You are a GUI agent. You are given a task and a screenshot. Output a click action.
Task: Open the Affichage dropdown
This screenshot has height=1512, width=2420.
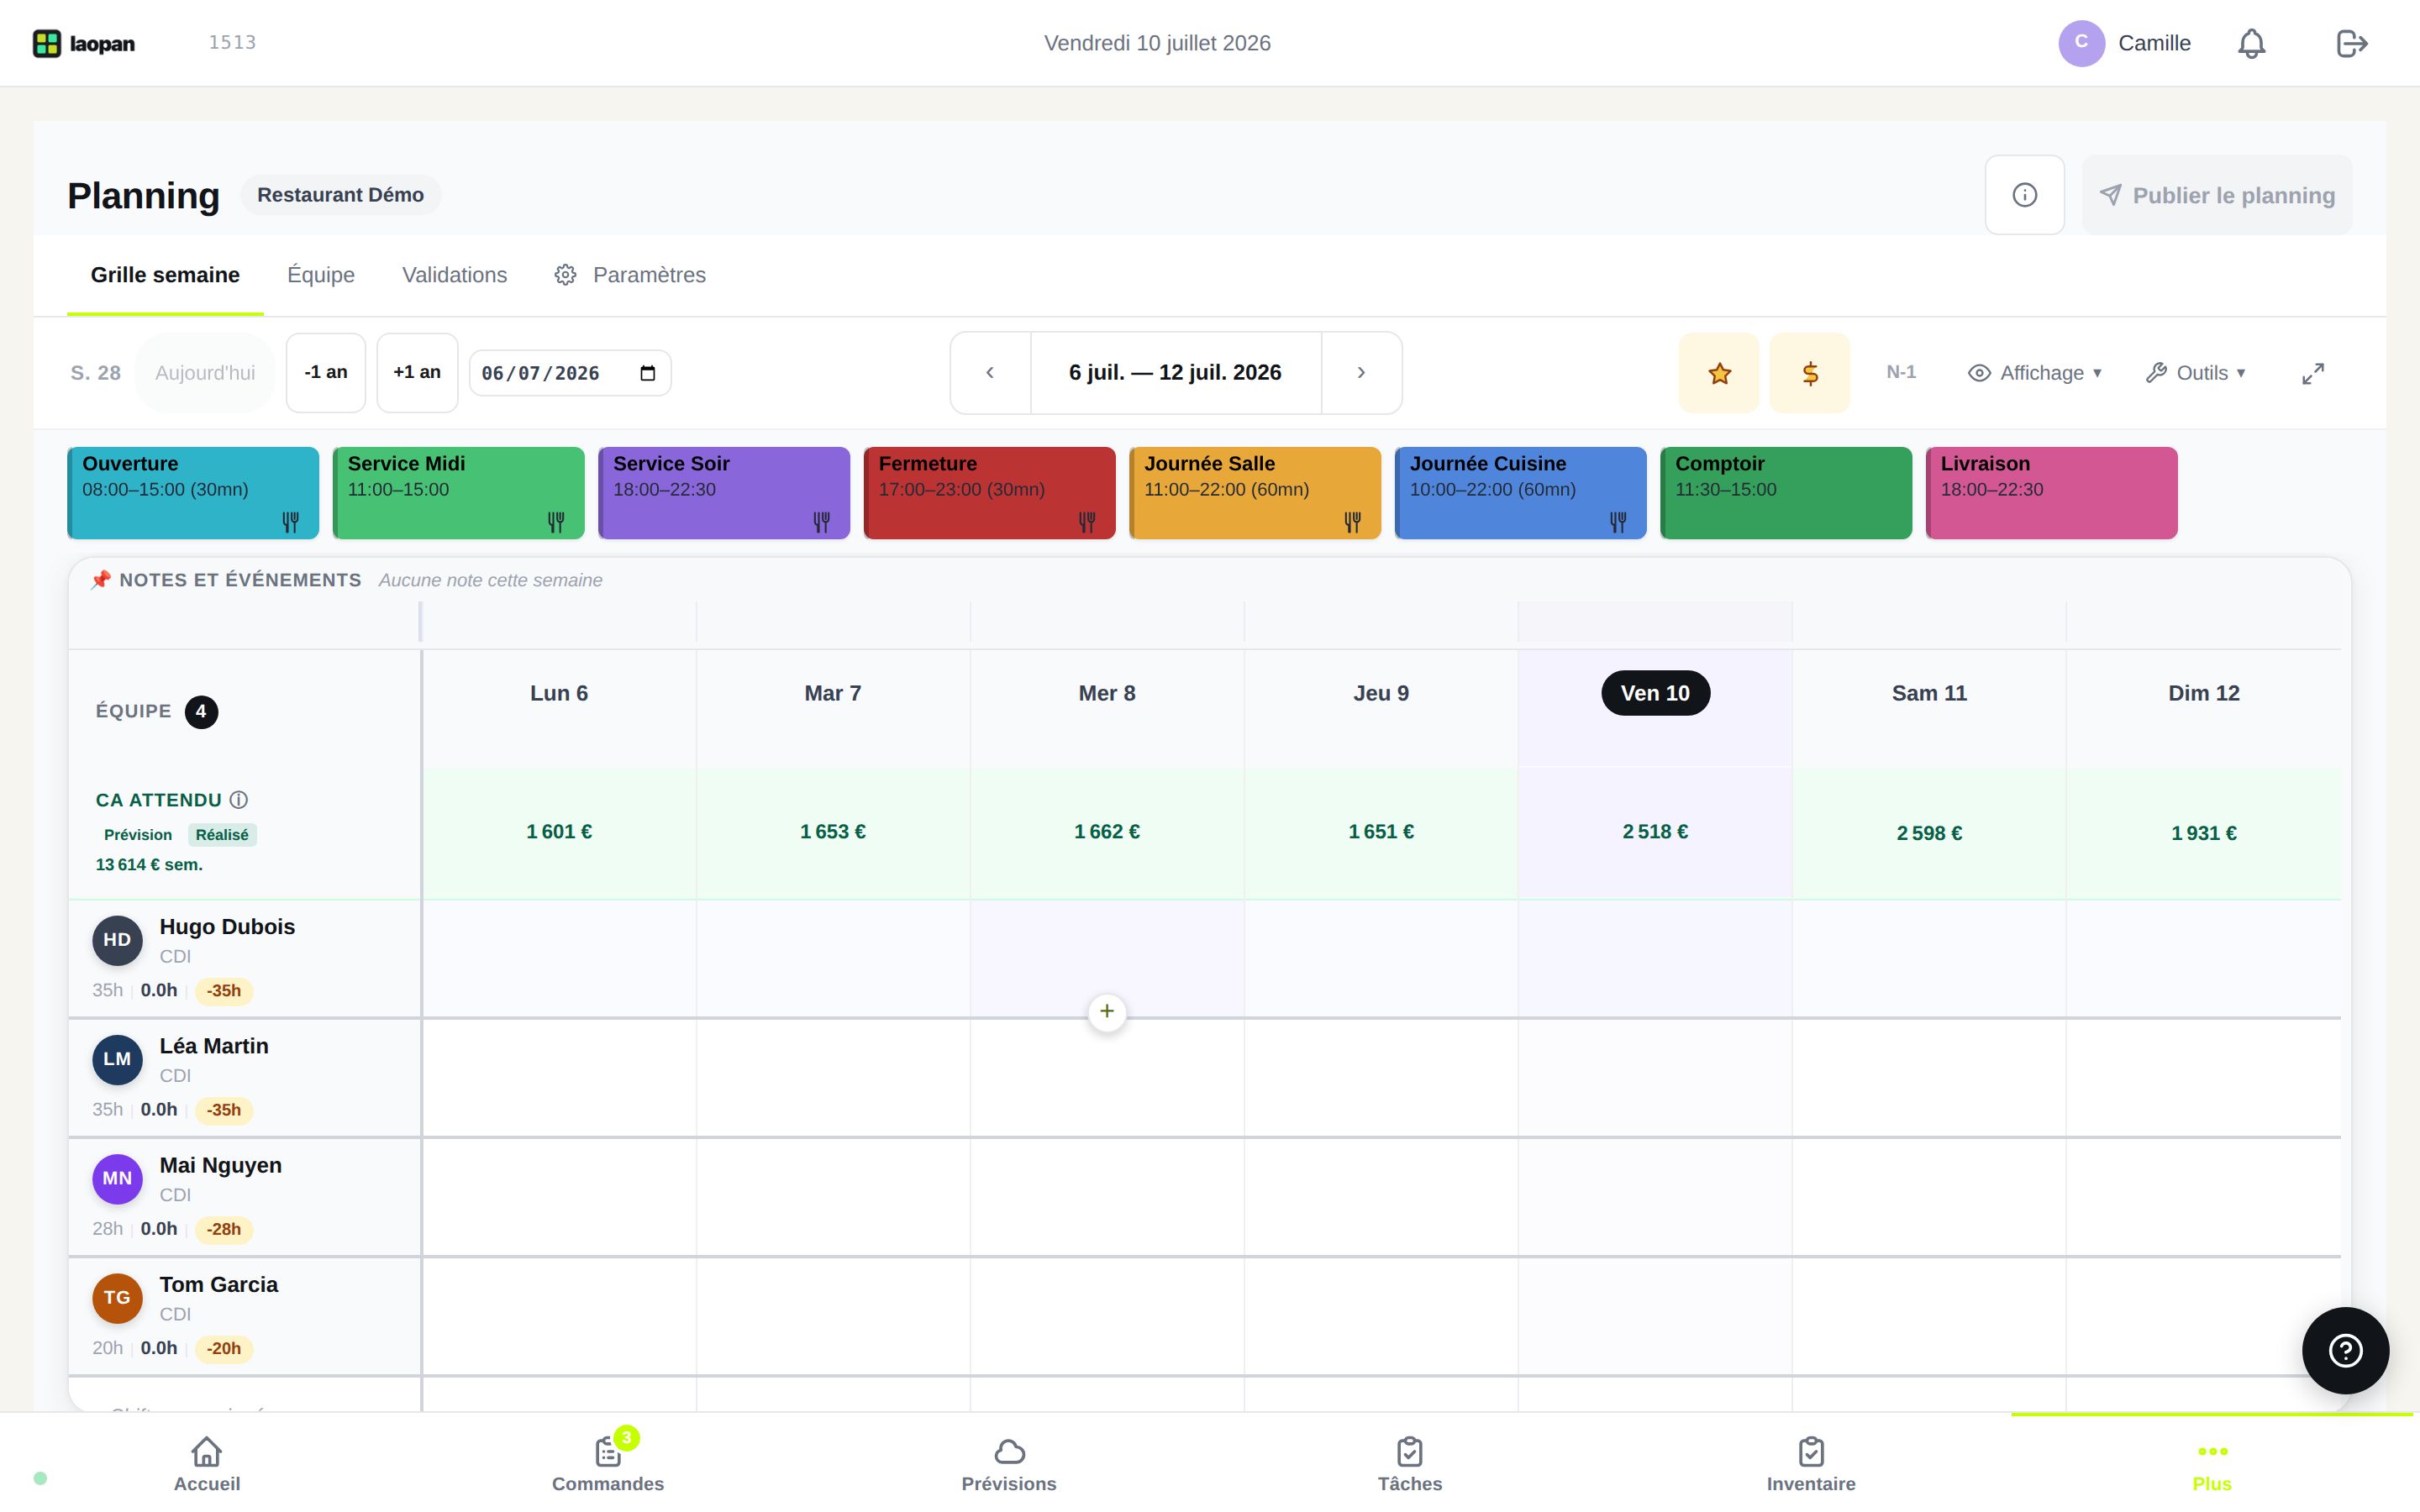click(x=2034, y=373)
